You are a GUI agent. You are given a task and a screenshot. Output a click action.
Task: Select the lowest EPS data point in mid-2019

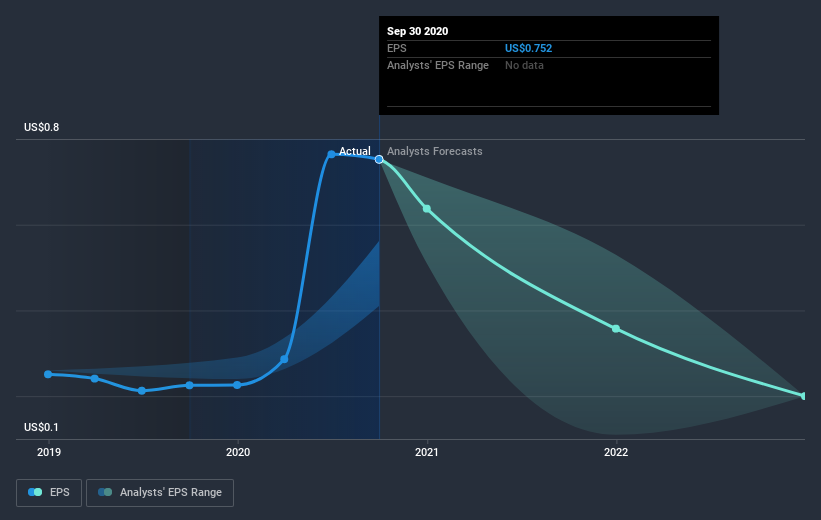(x=141, y=391)
